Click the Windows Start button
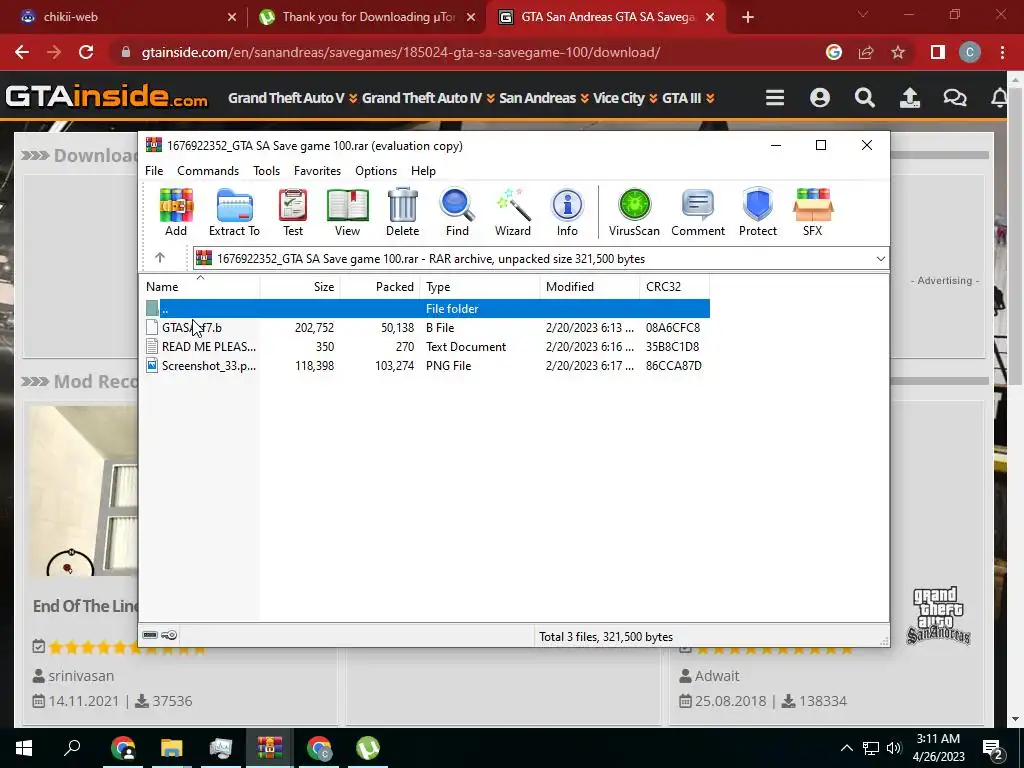Viewport: 1024px width, 768px height. coord(24,748)
